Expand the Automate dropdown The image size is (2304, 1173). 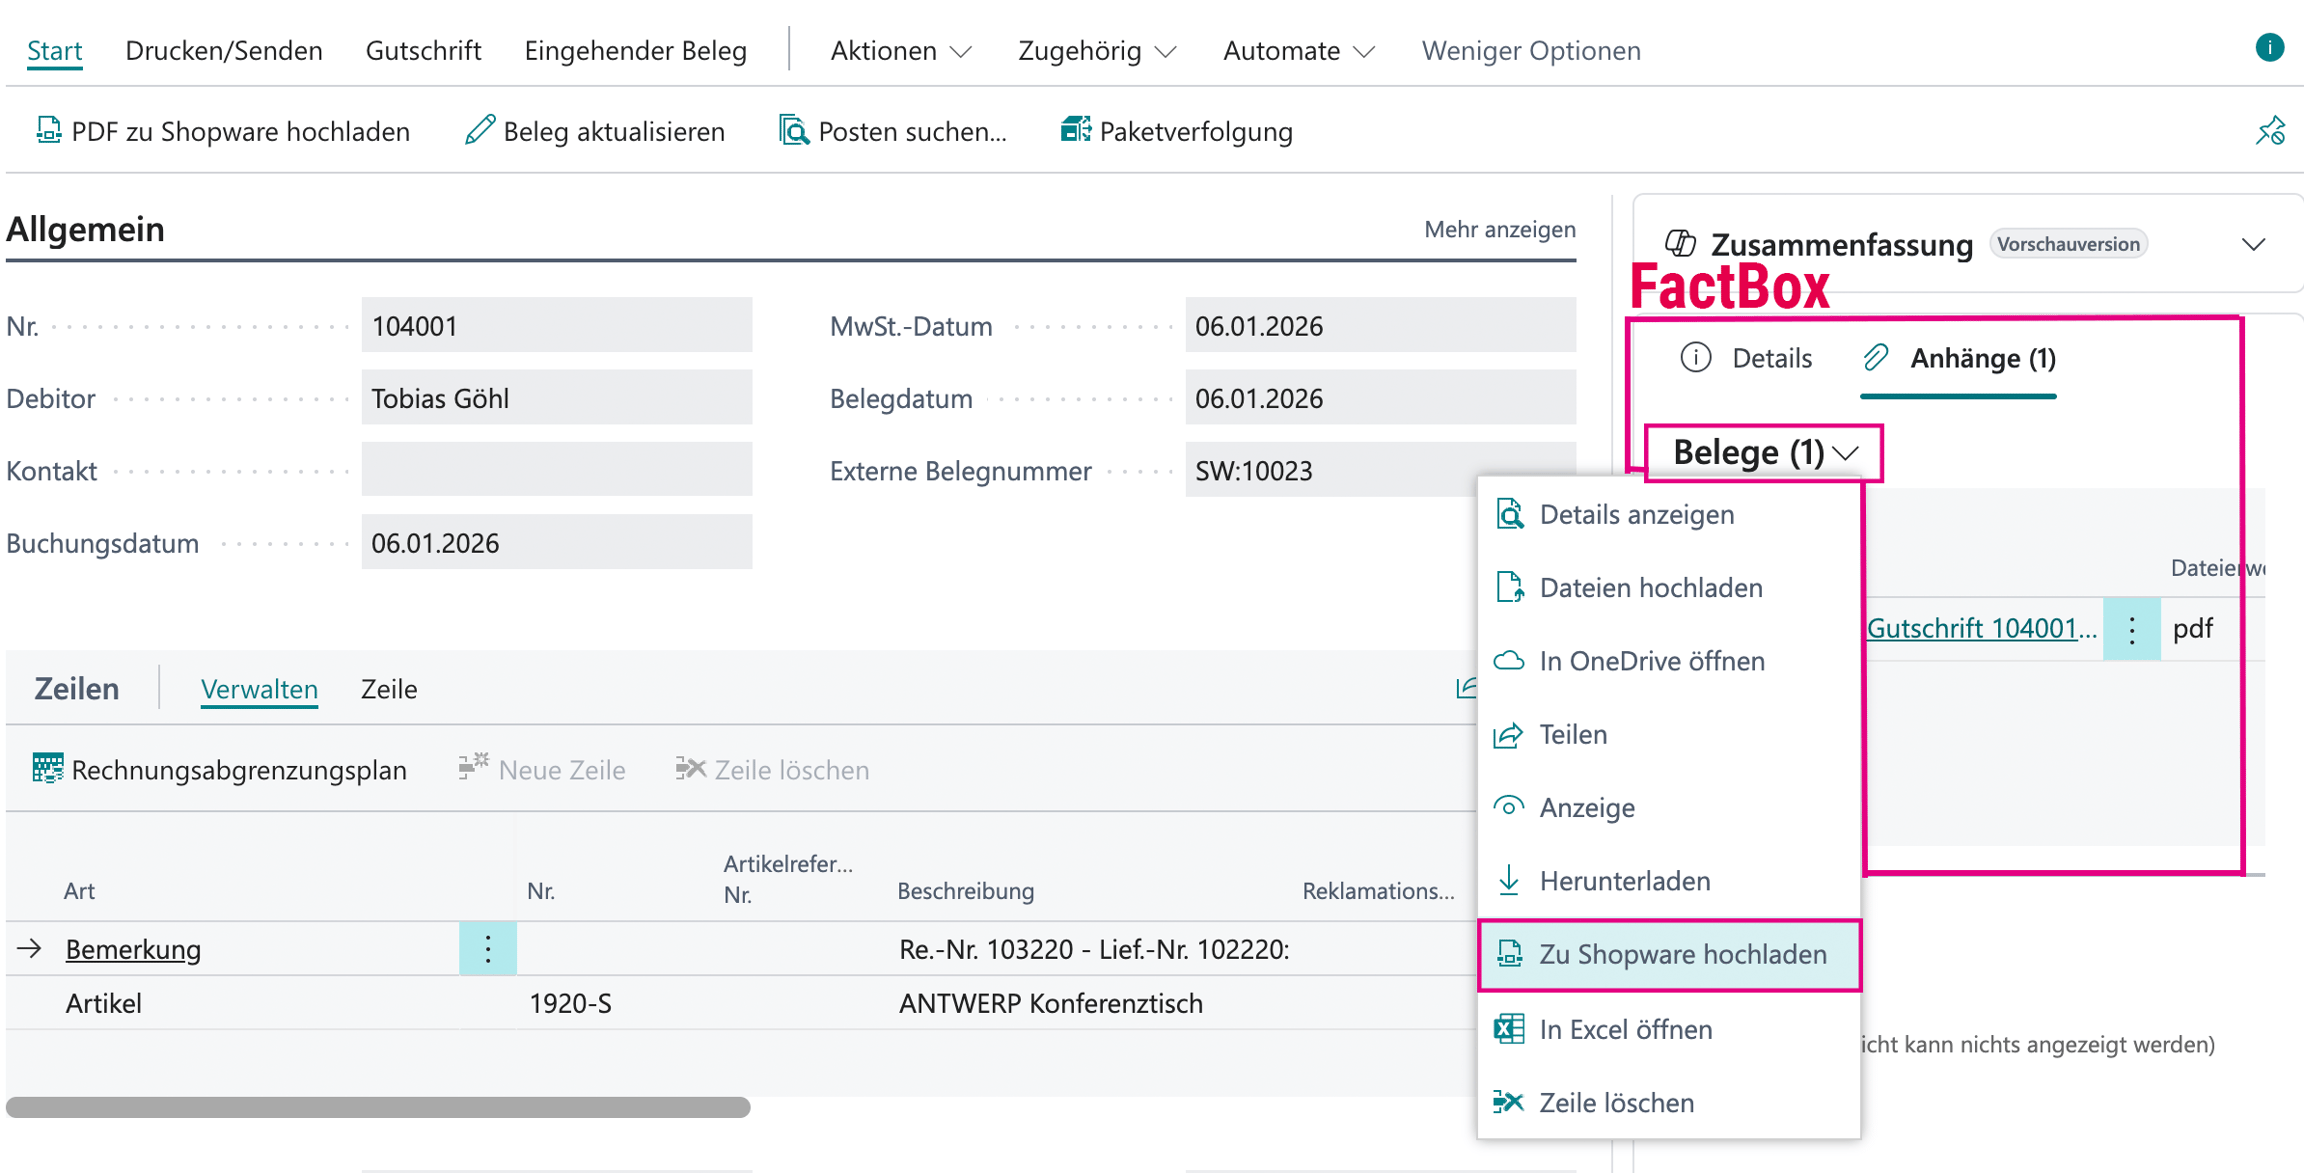1299,50
